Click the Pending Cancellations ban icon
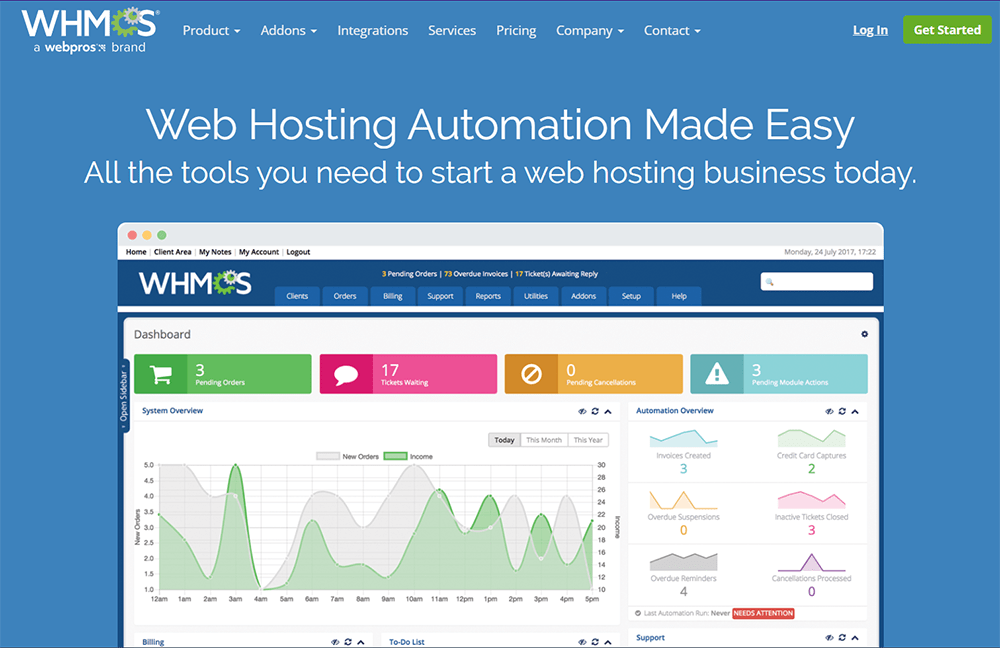1000x648 pixels. pyautogui.click(x=531, y=375)
